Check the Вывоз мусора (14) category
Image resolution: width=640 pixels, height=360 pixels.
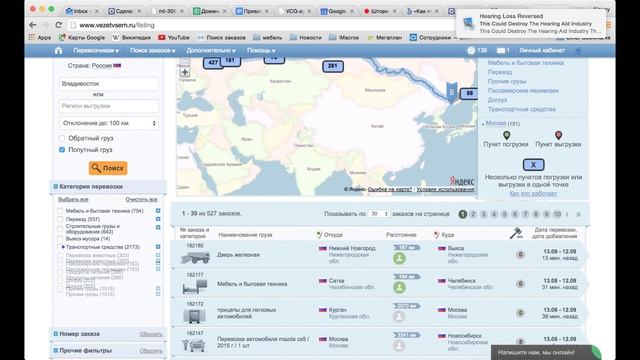coord(60,239)
